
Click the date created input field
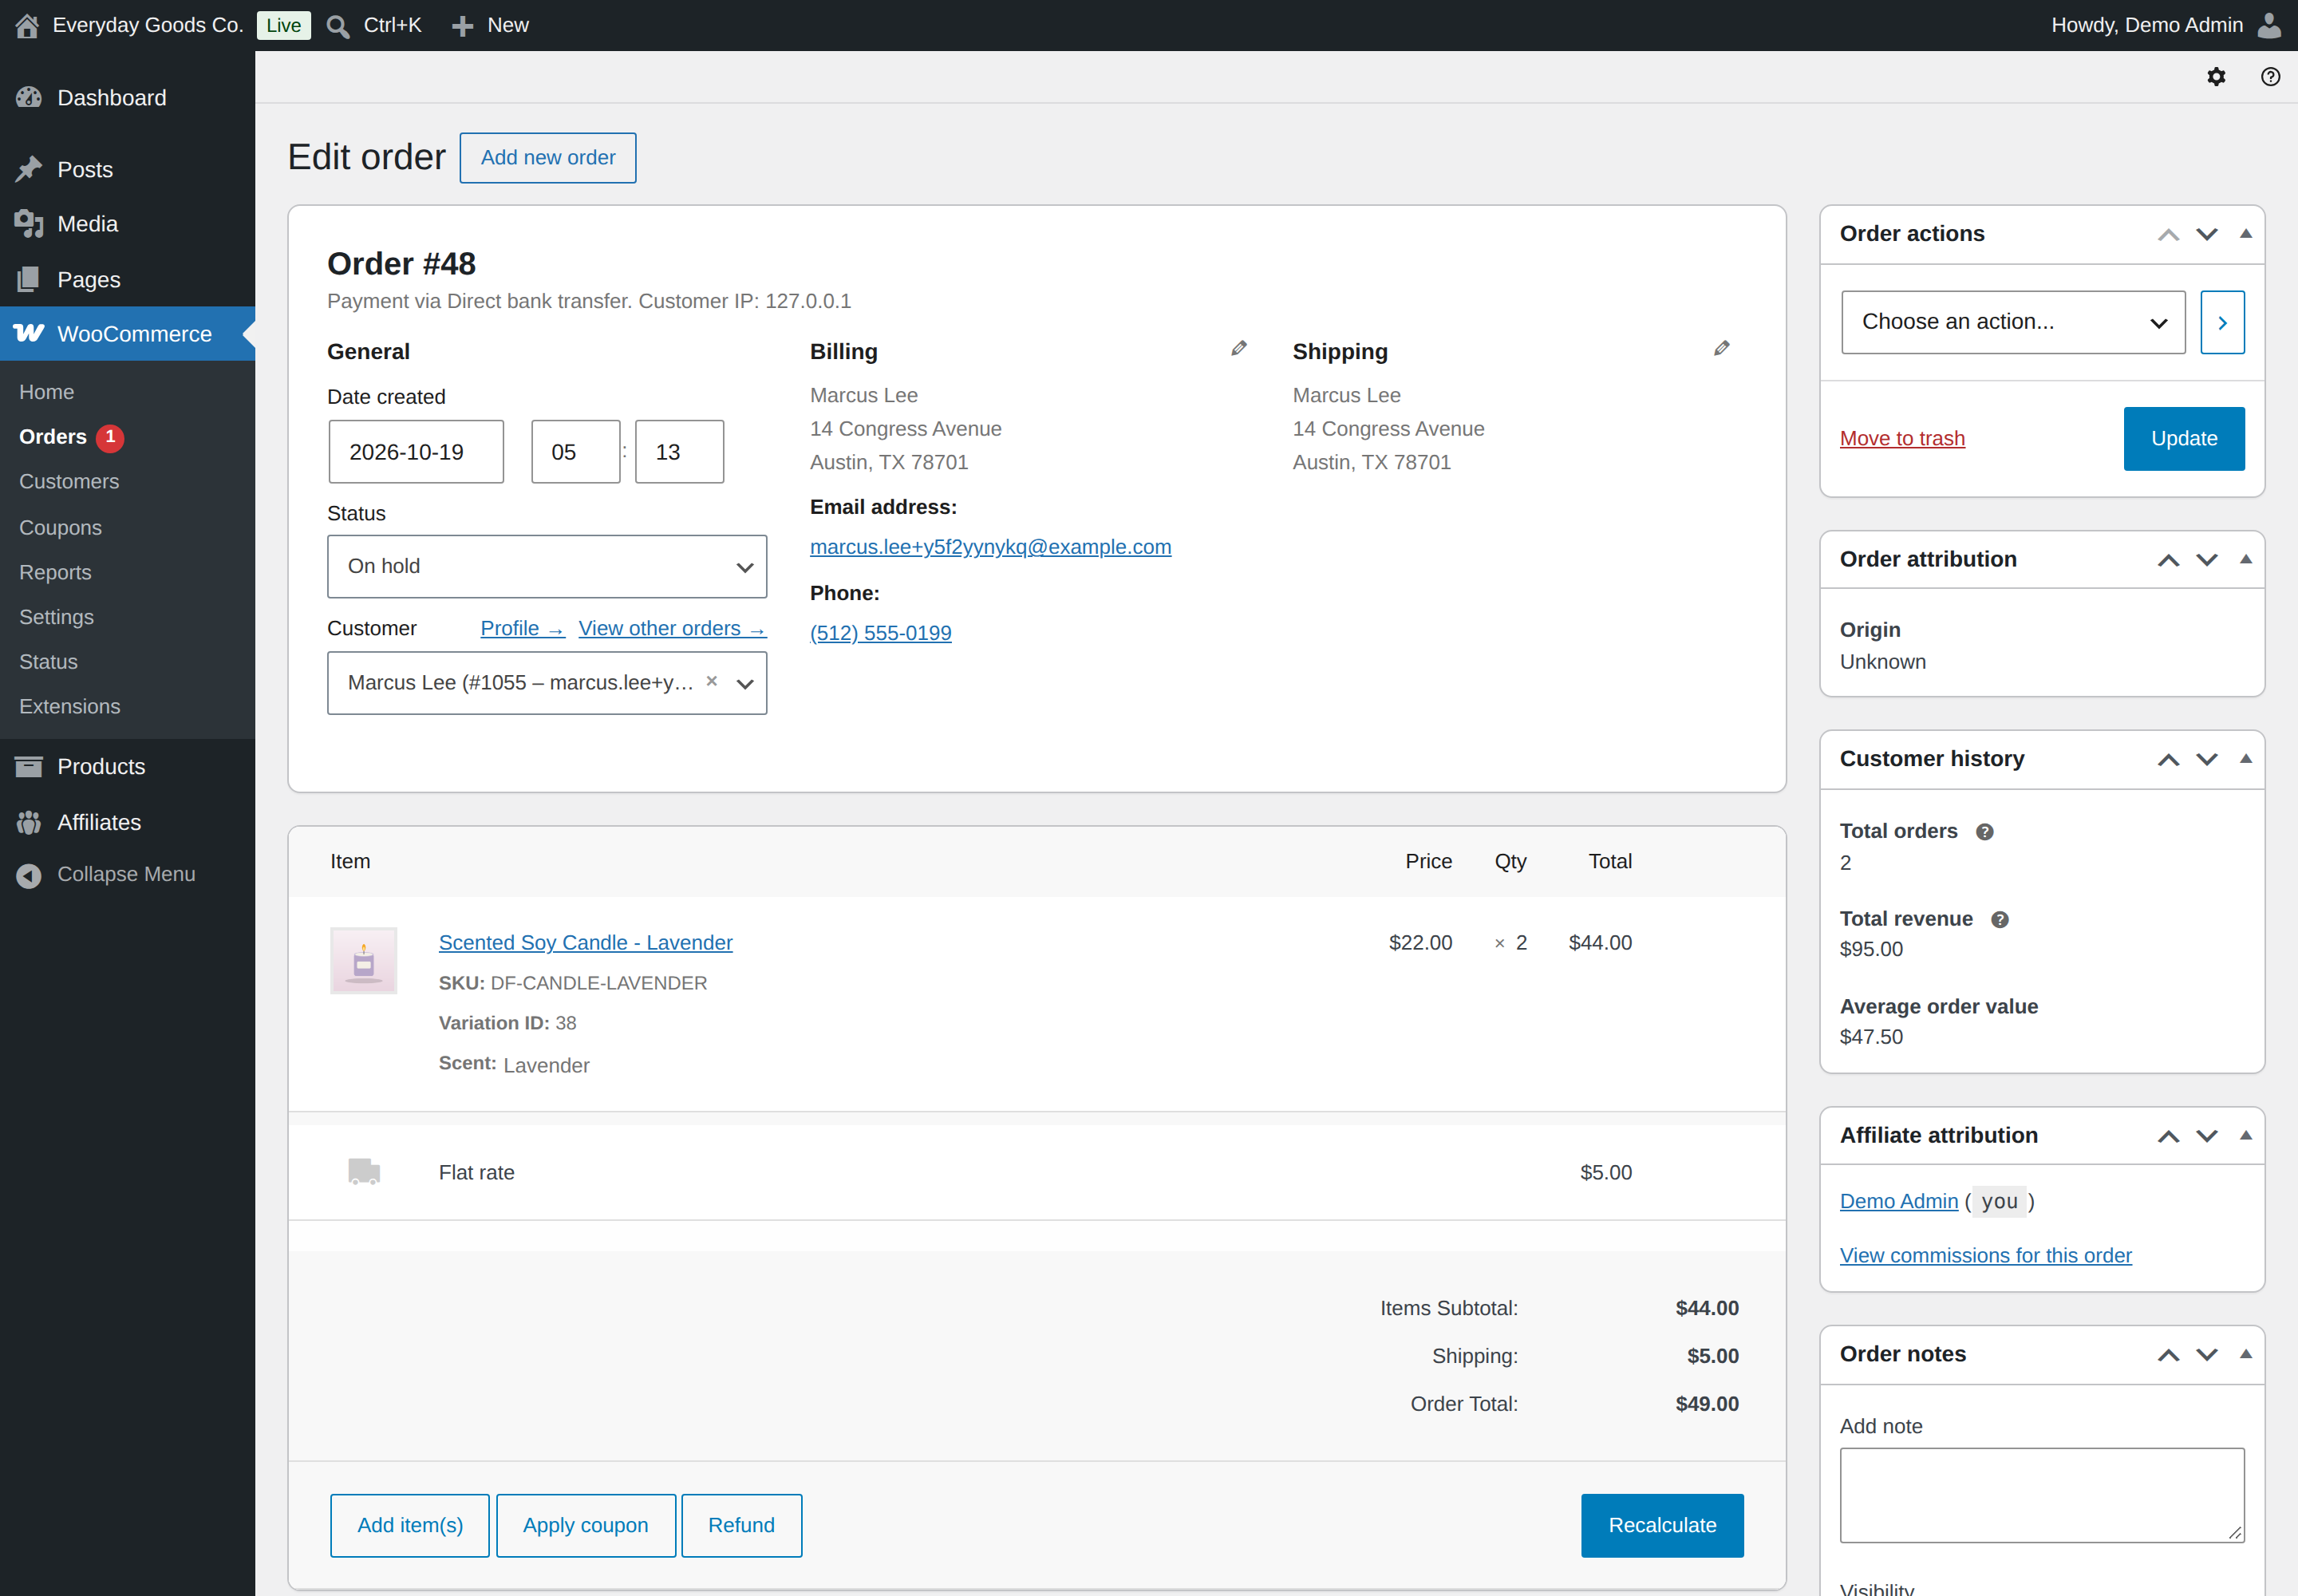(x=416, y=452)
